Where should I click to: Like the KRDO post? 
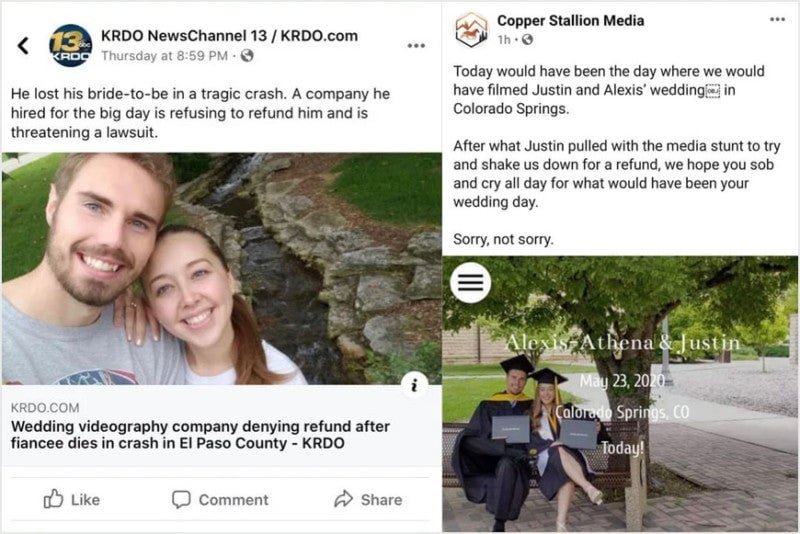[72, 499]
